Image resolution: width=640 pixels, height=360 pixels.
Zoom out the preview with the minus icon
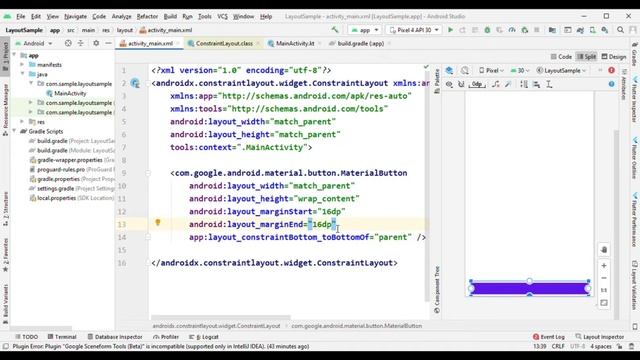coord(604,278)
